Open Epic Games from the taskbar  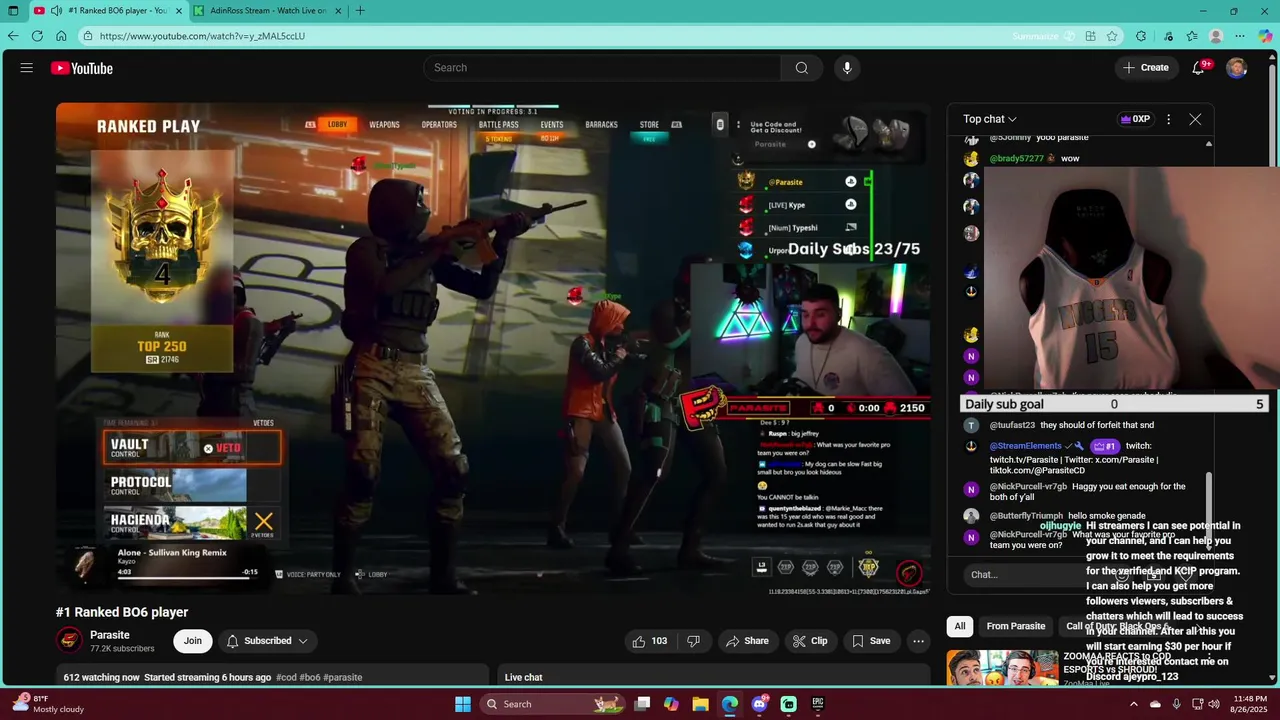818,704
